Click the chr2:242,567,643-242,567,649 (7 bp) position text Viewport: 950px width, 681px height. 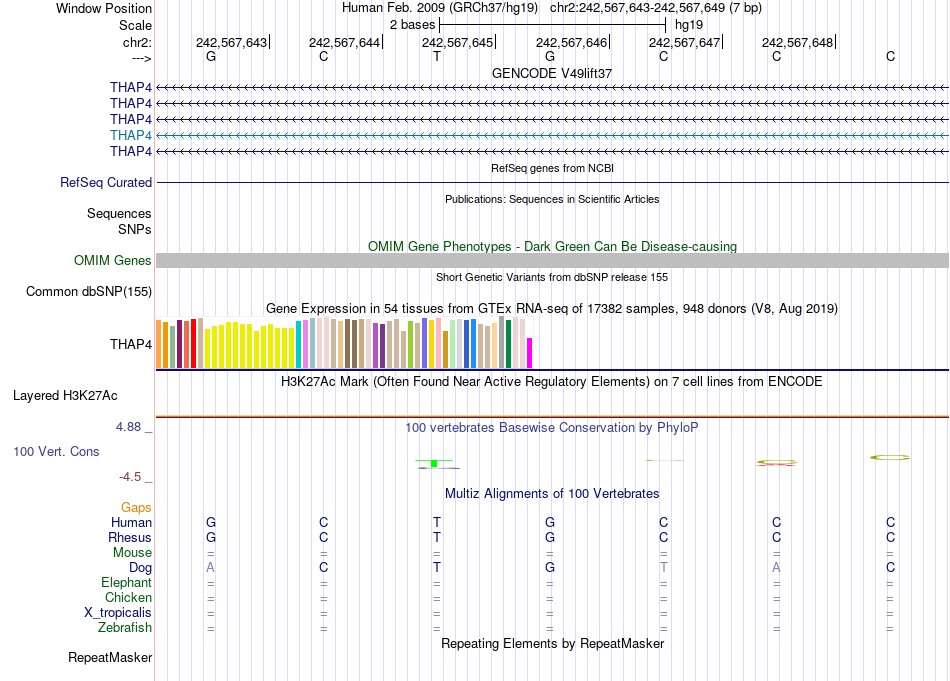coord(656,8)
